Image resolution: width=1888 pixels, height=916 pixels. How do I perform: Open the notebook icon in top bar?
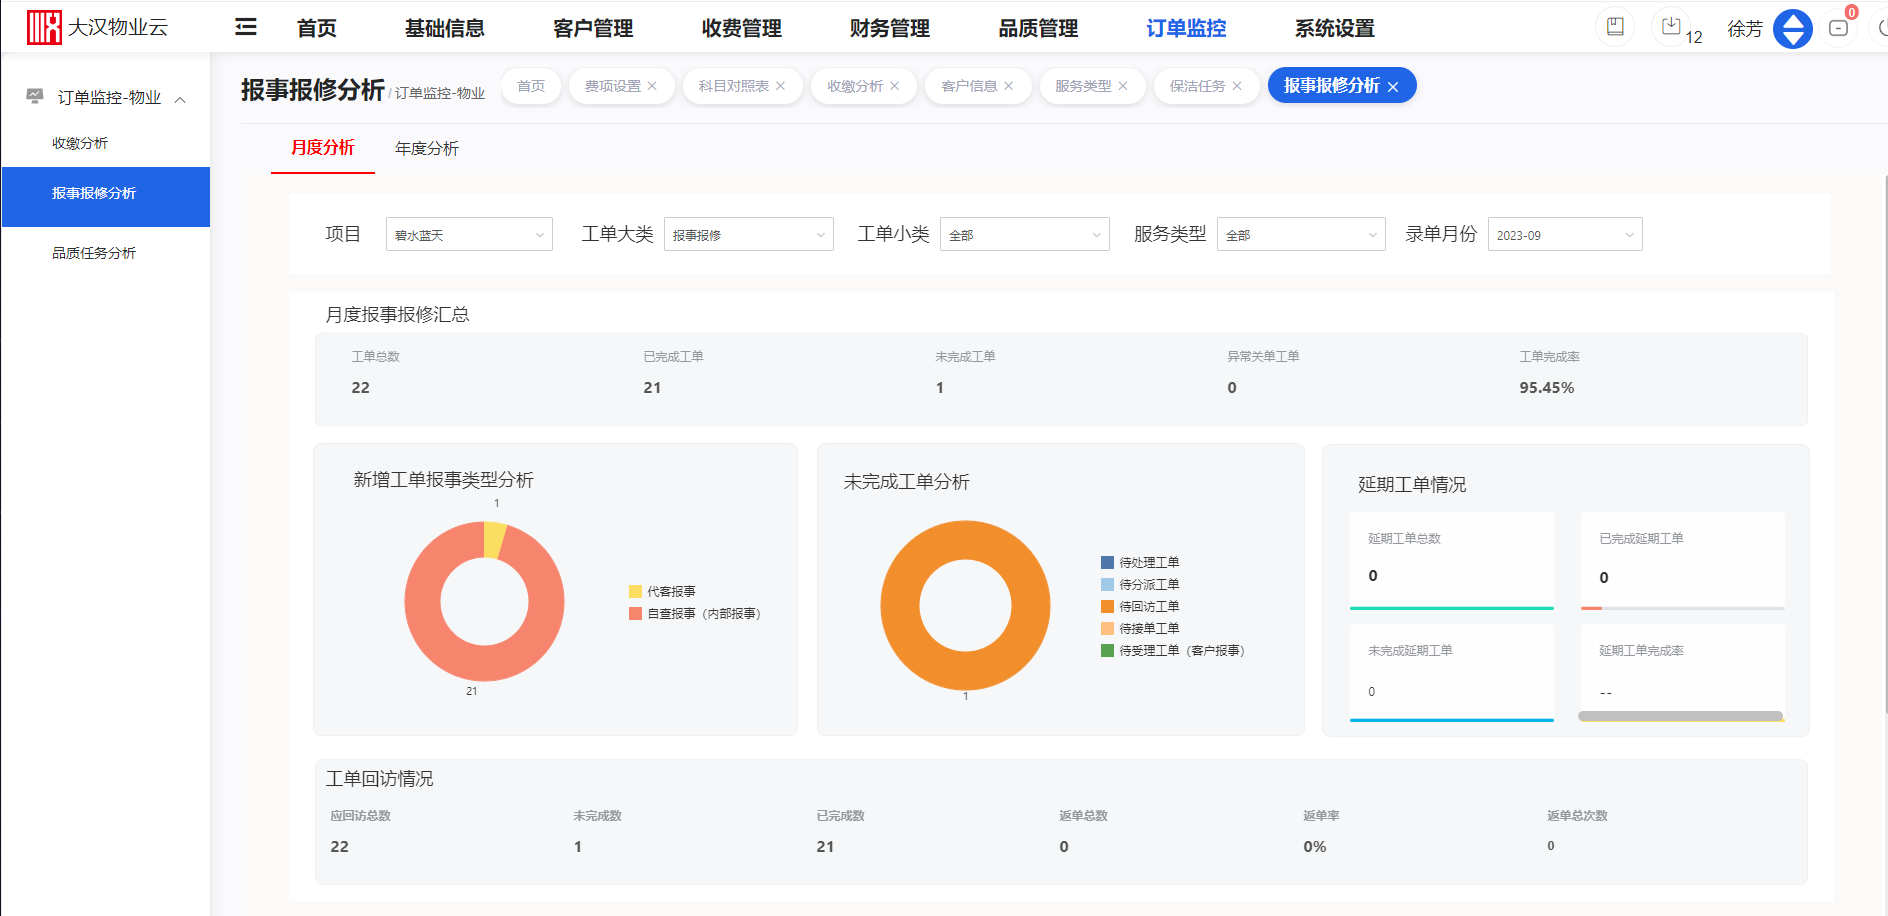click(1614, 27)
